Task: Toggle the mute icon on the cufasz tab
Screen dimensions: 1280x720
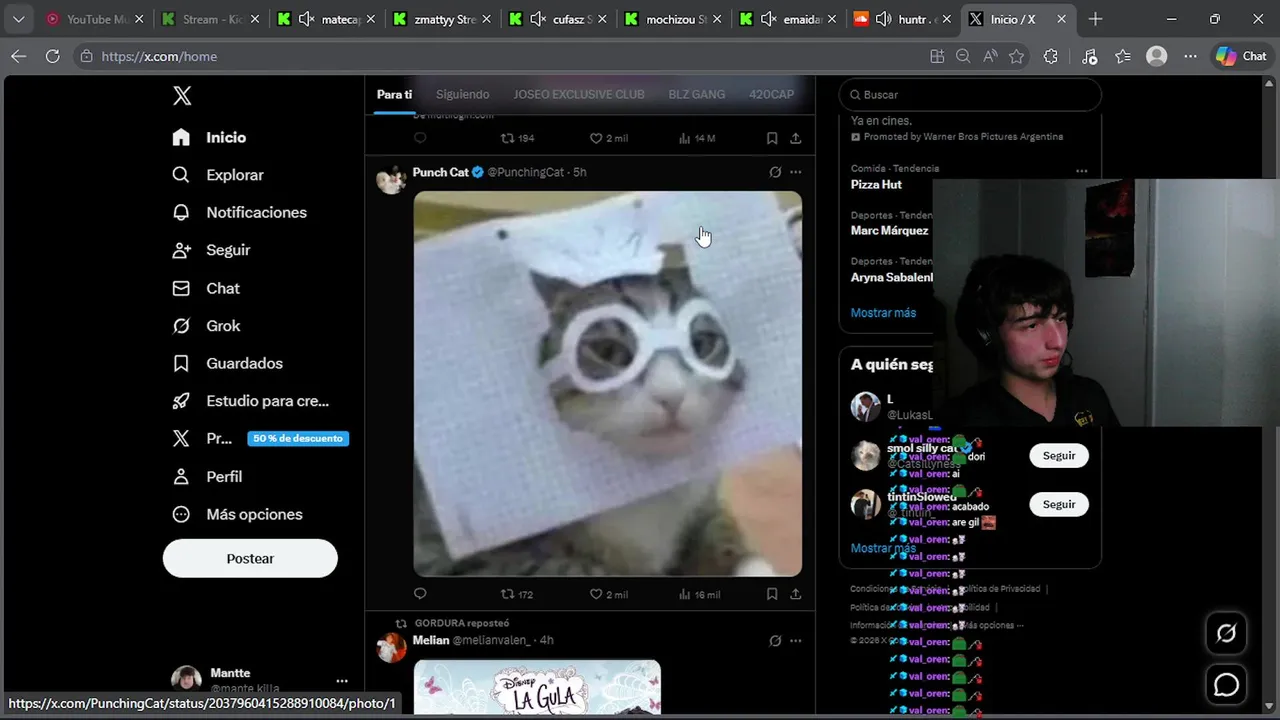Action: (538, 19)
